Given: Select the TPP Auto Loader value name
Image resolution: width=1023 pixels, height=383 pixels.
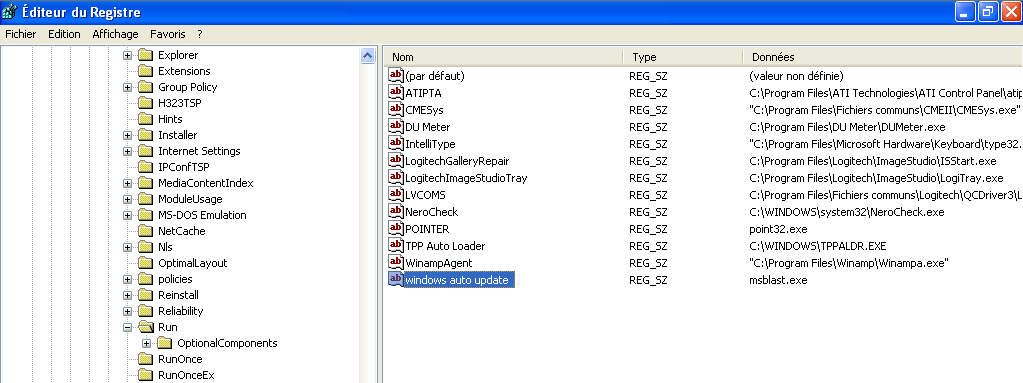Looking at the screenshot, I should coord(445,246).
